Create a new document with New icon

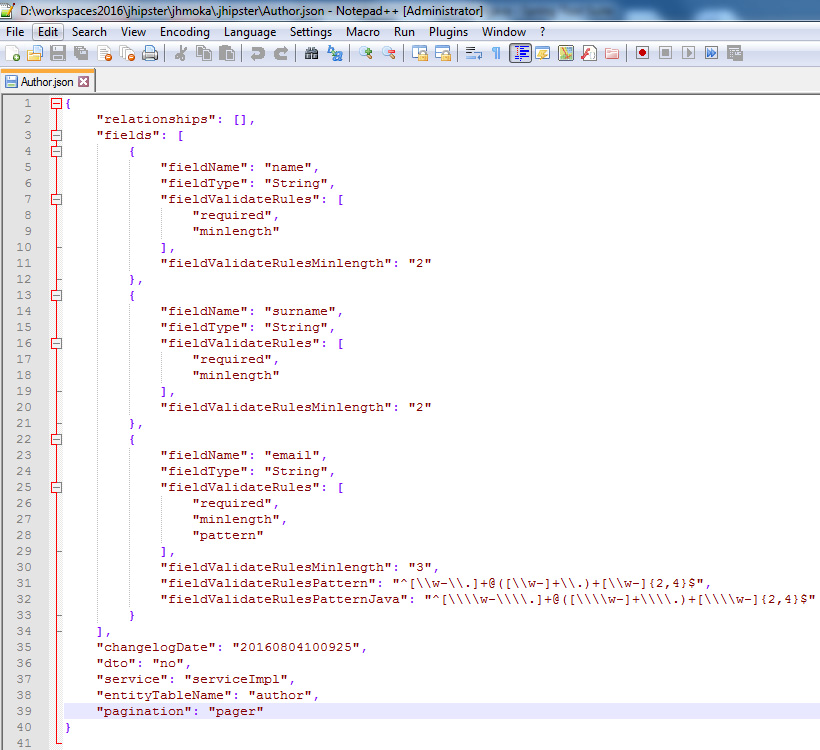(13, 53)
